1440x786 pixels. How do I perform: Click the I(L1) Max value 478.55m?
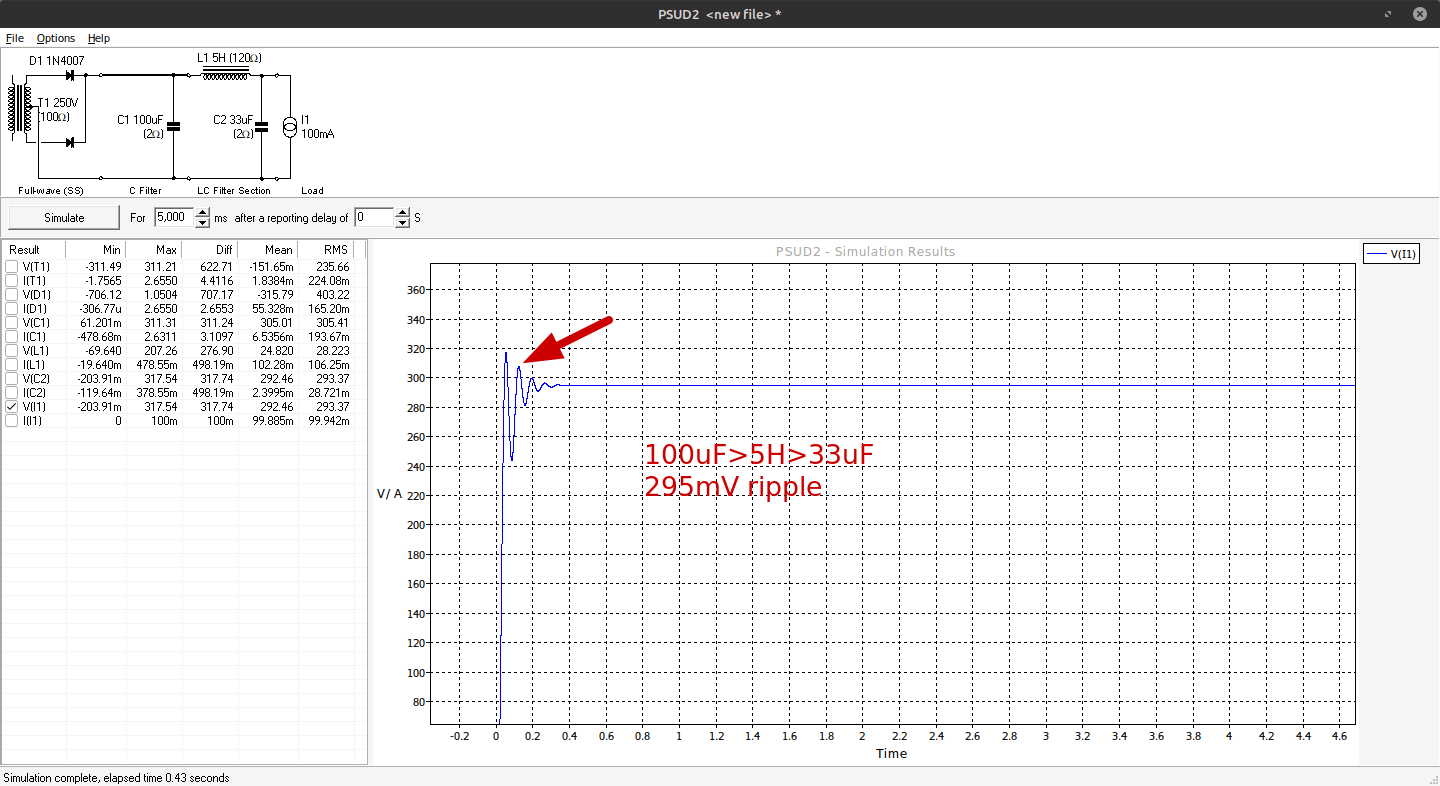(x=156, y=365)
